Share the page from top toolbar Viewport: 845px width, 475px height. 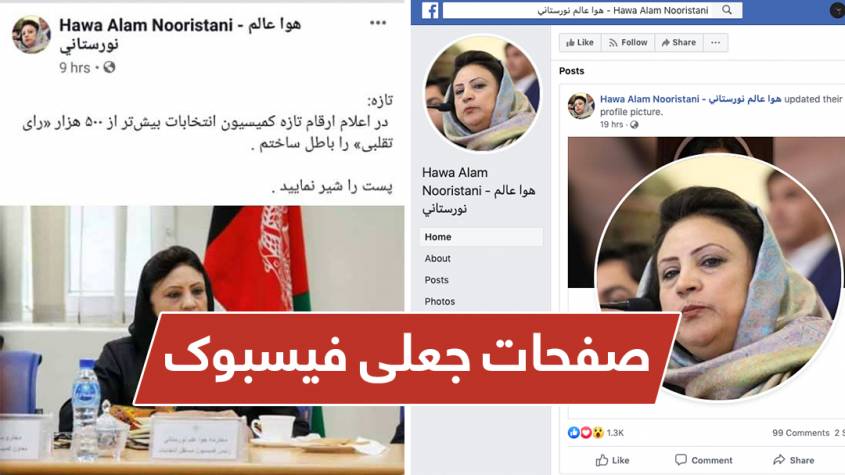[678, 43]
